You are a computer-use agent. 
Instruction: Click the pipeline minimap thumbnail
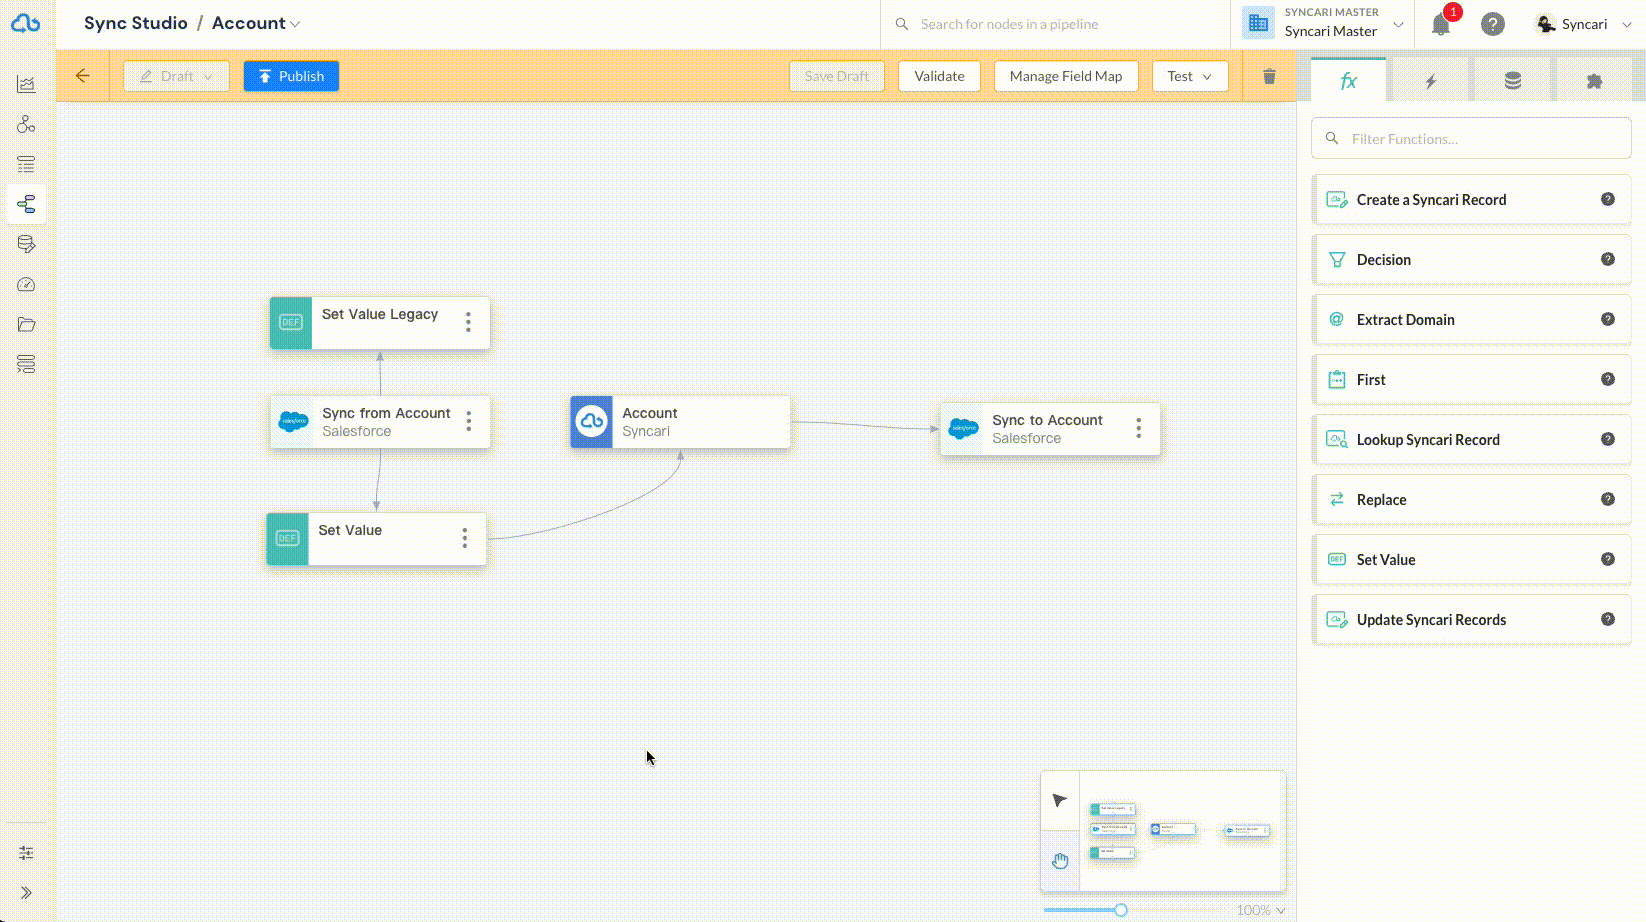1182,831
